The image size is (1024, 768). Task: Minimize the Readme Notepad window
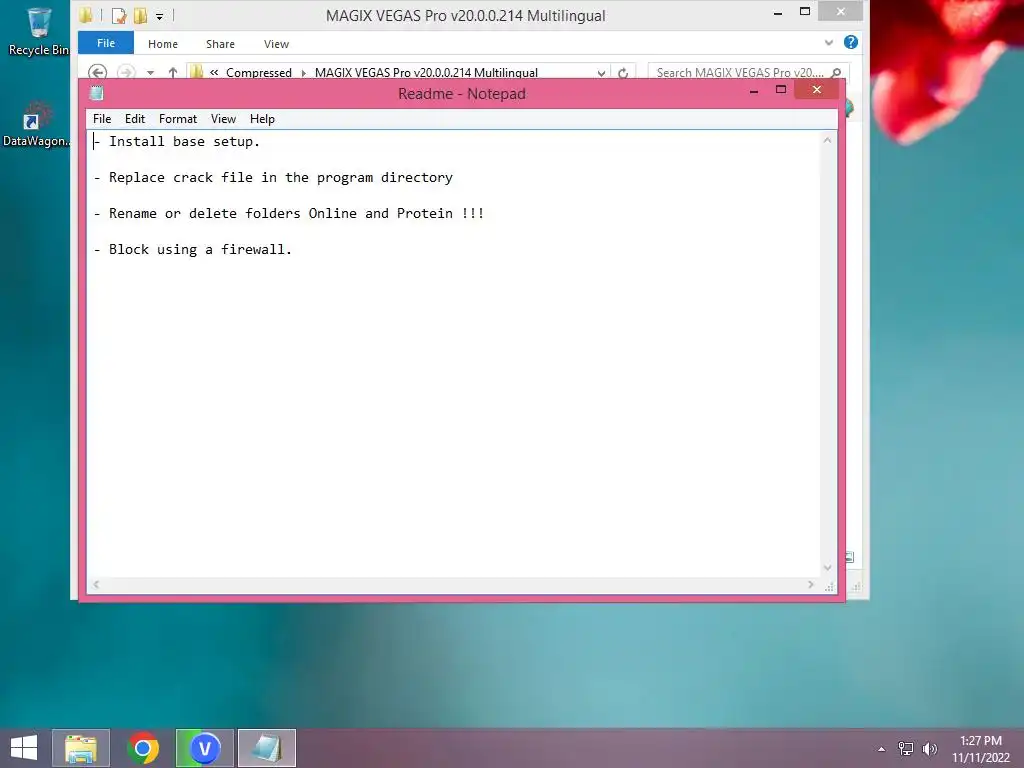754,90
